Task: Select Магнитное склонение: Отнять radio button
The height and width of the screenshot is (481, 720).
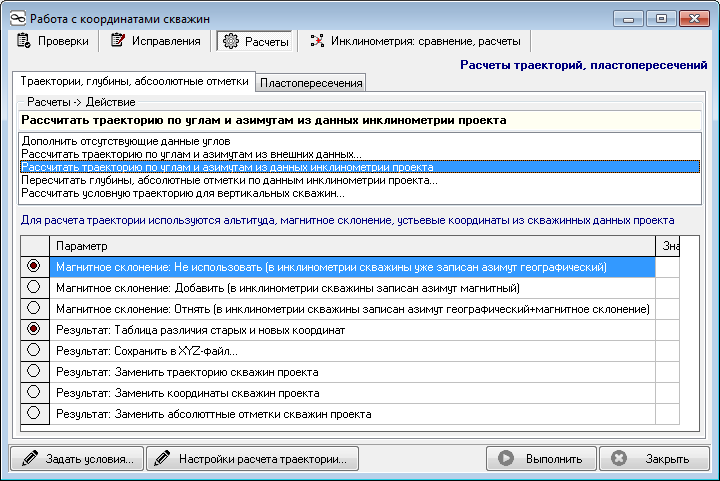Action: point(34,308)
